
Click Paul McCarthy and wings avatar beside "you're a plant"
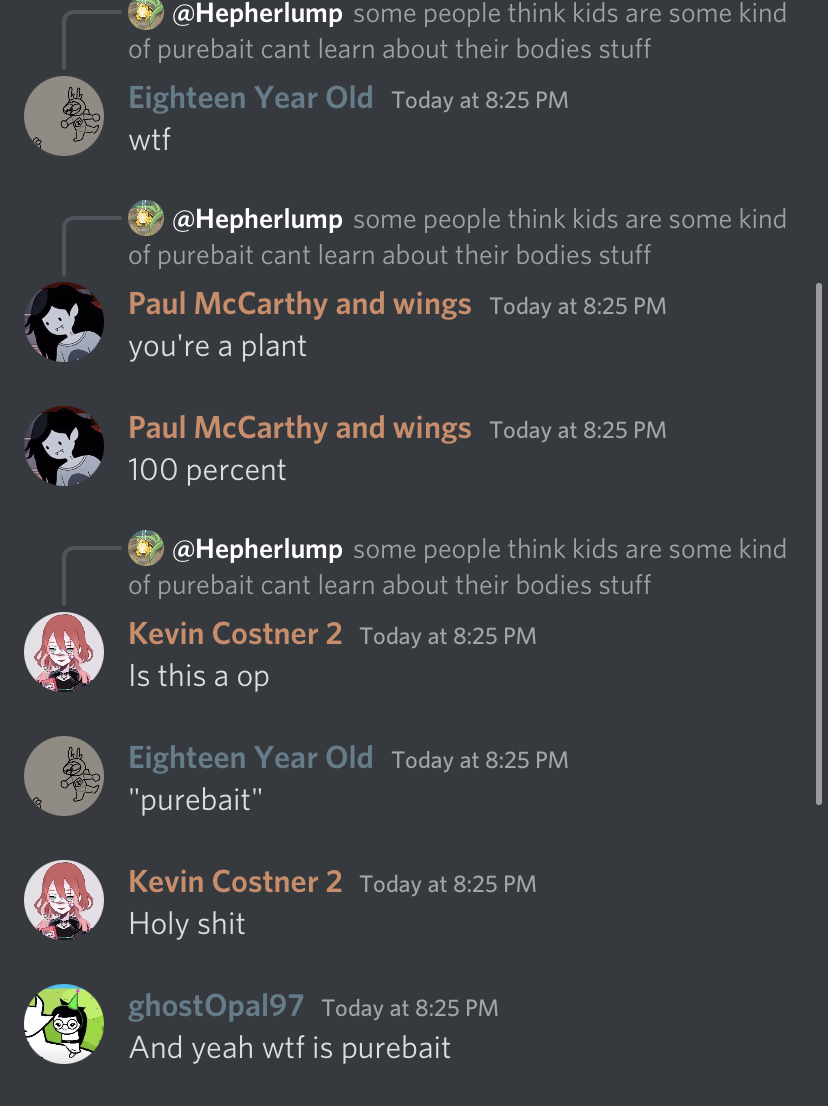(64, 322)
